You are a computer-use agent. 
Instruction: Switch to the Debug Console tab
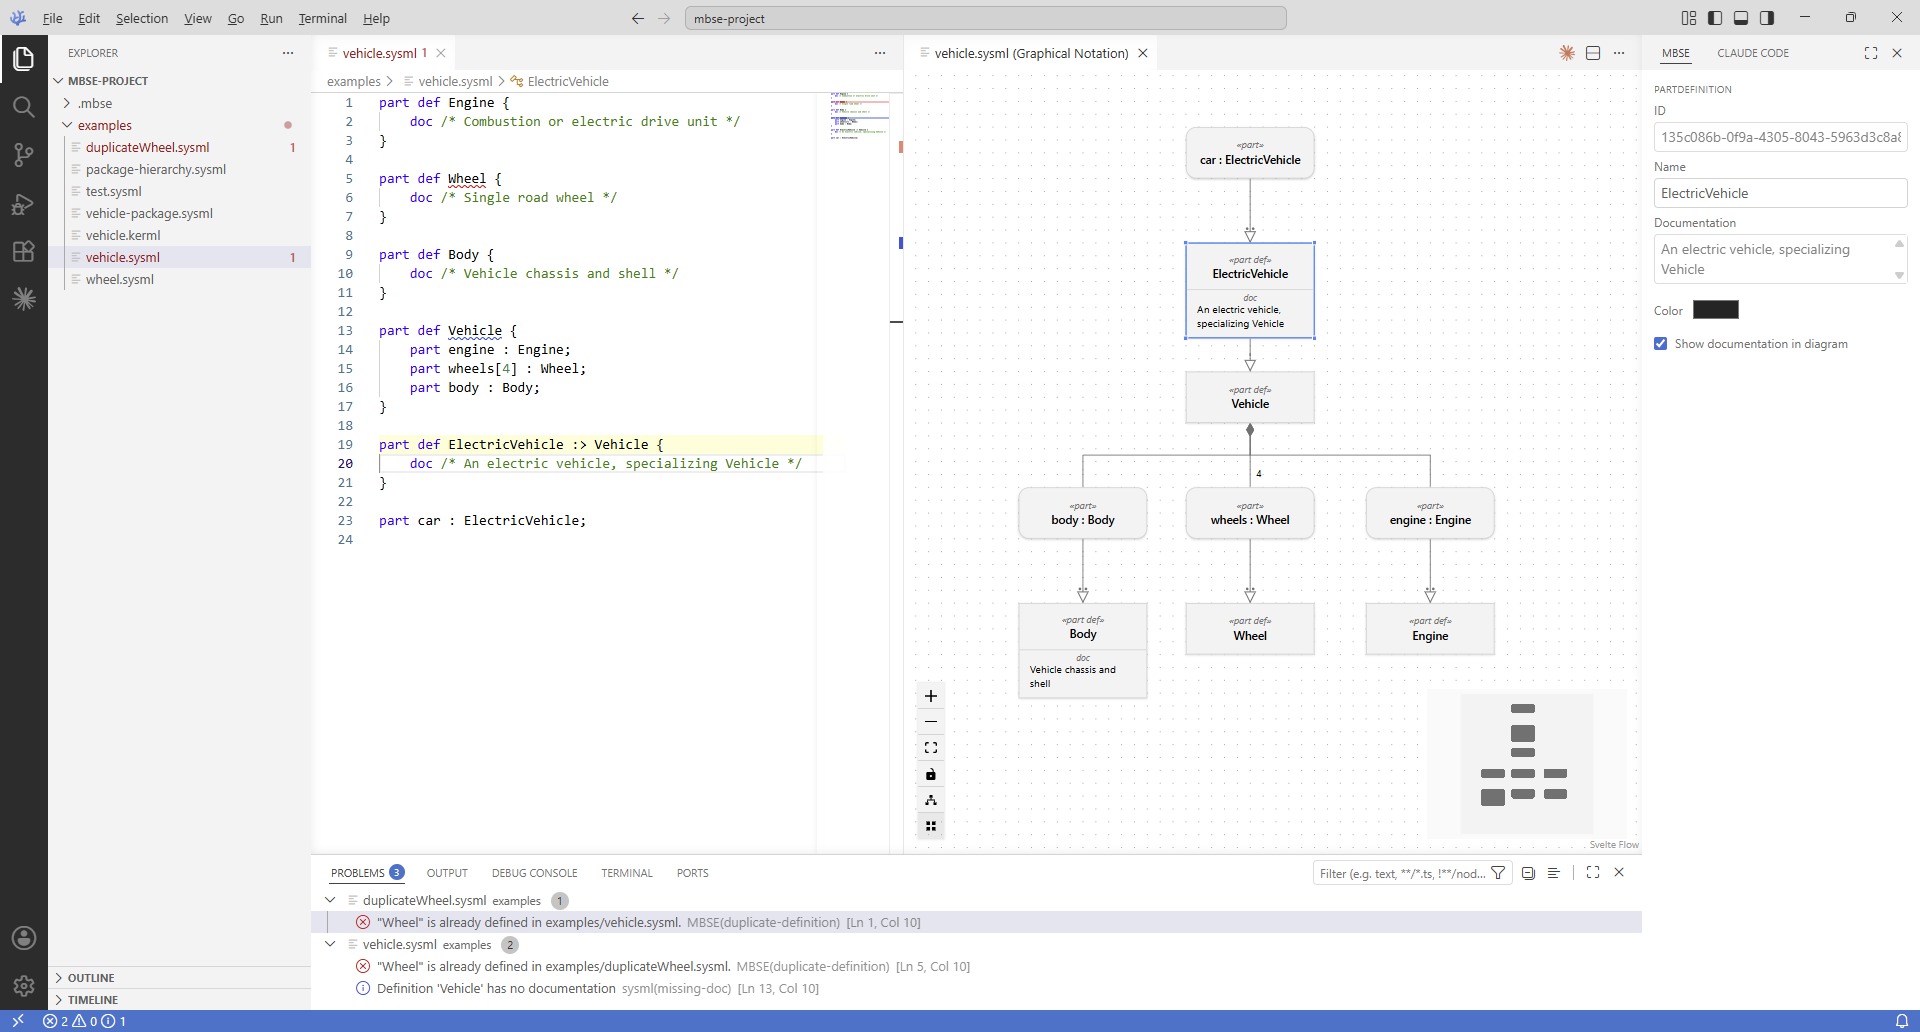coord(535,873)
